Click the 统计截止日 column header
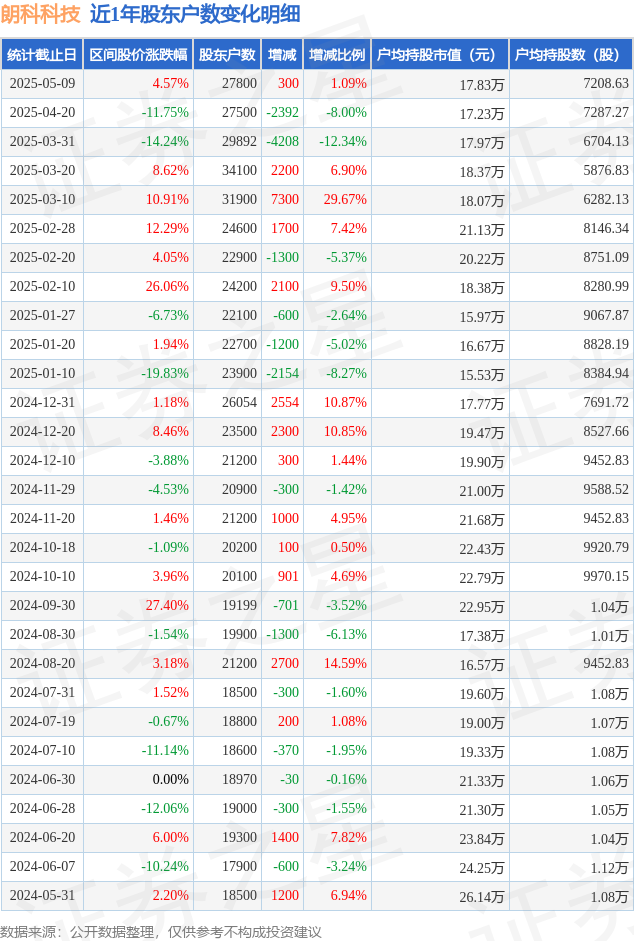Screen dimensions: 634x941 tap(42, 55)
